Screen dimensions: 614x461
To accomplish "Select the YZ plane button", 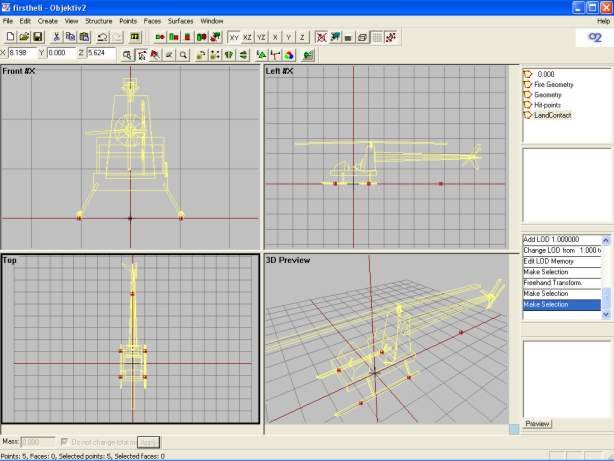I will (x=262, y=37).
